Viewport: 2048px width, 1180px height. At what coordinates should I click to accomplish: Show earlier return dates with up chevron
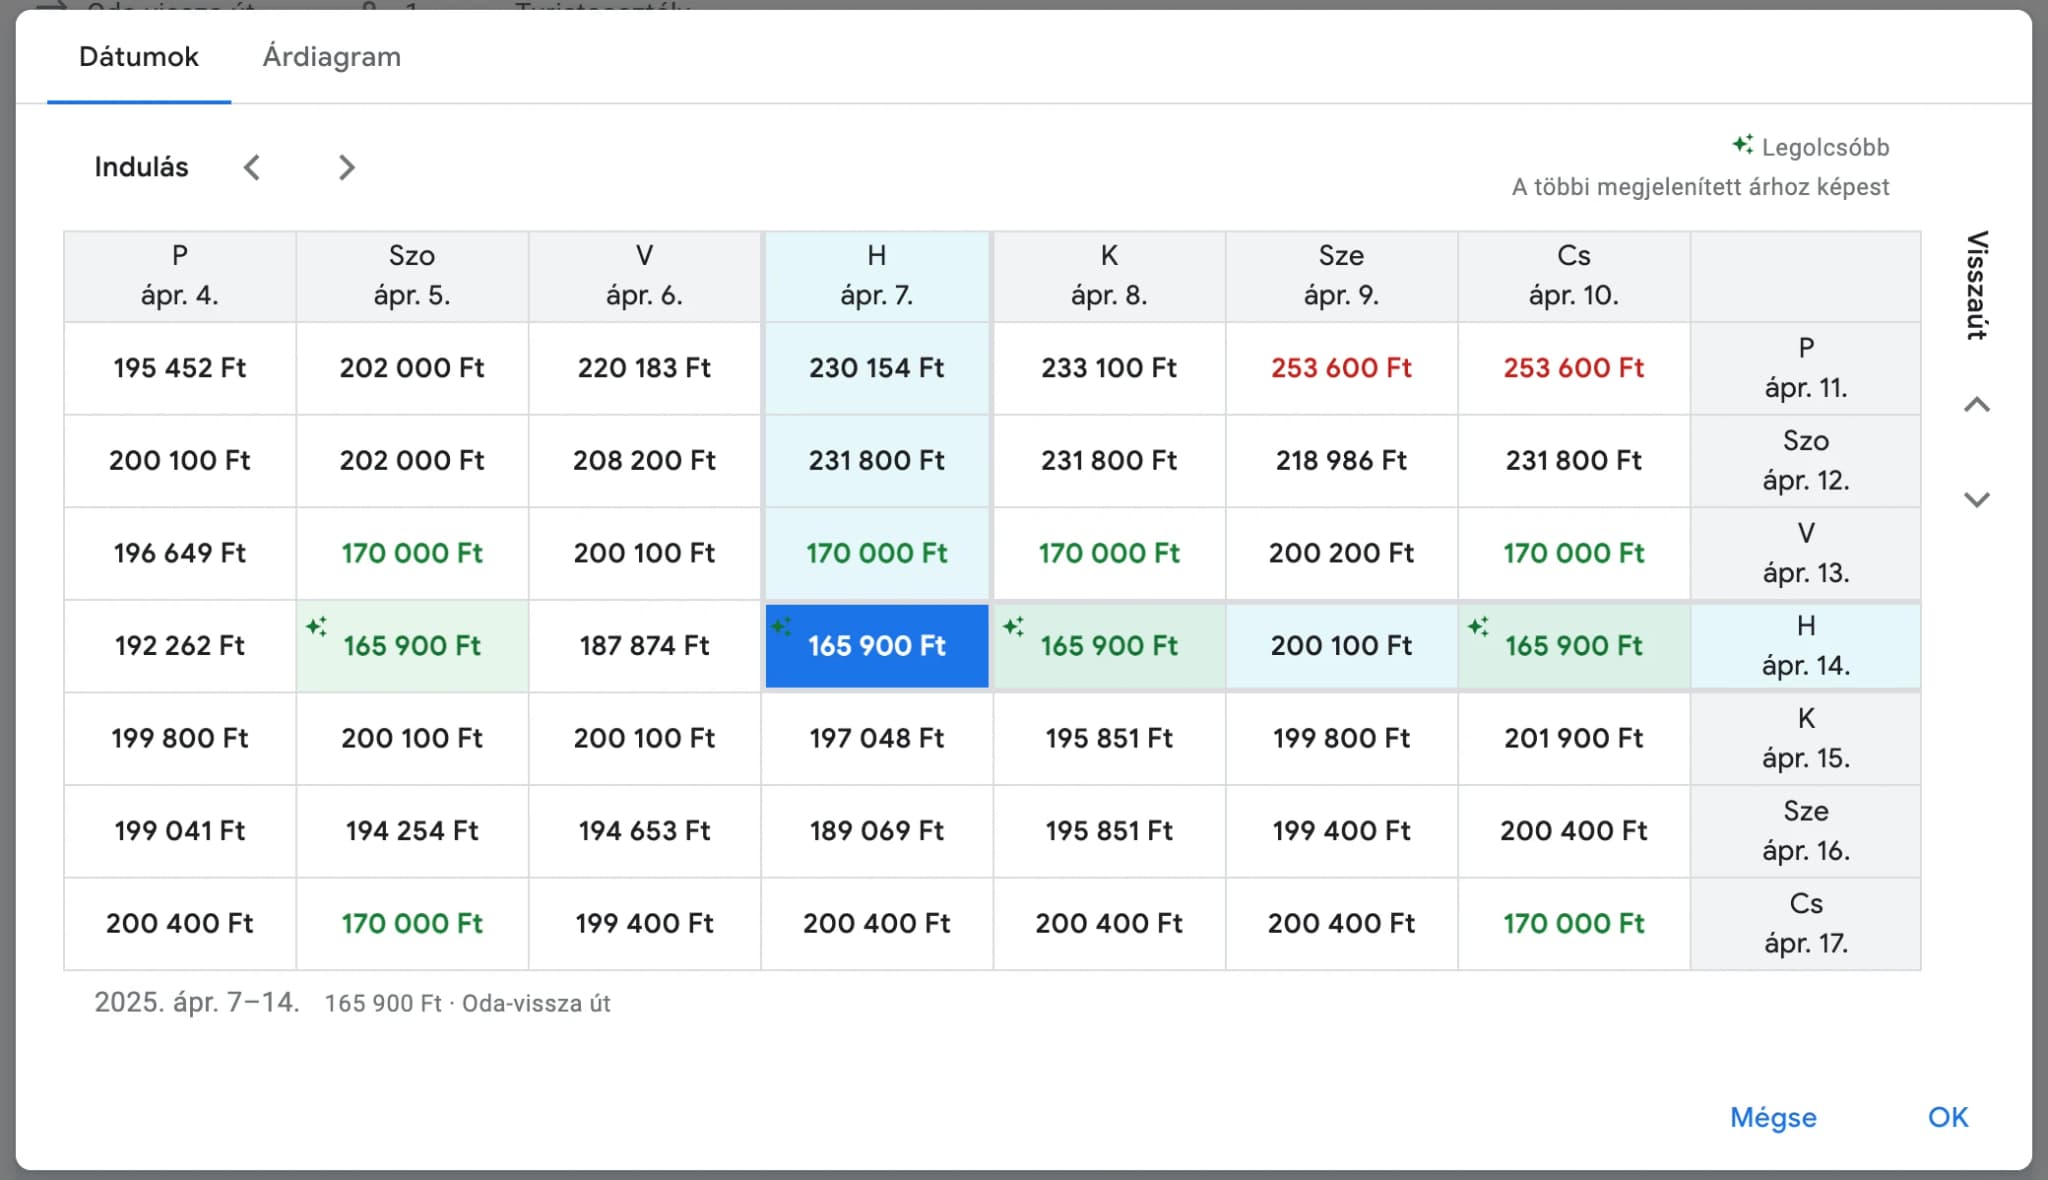point(1976,405)
